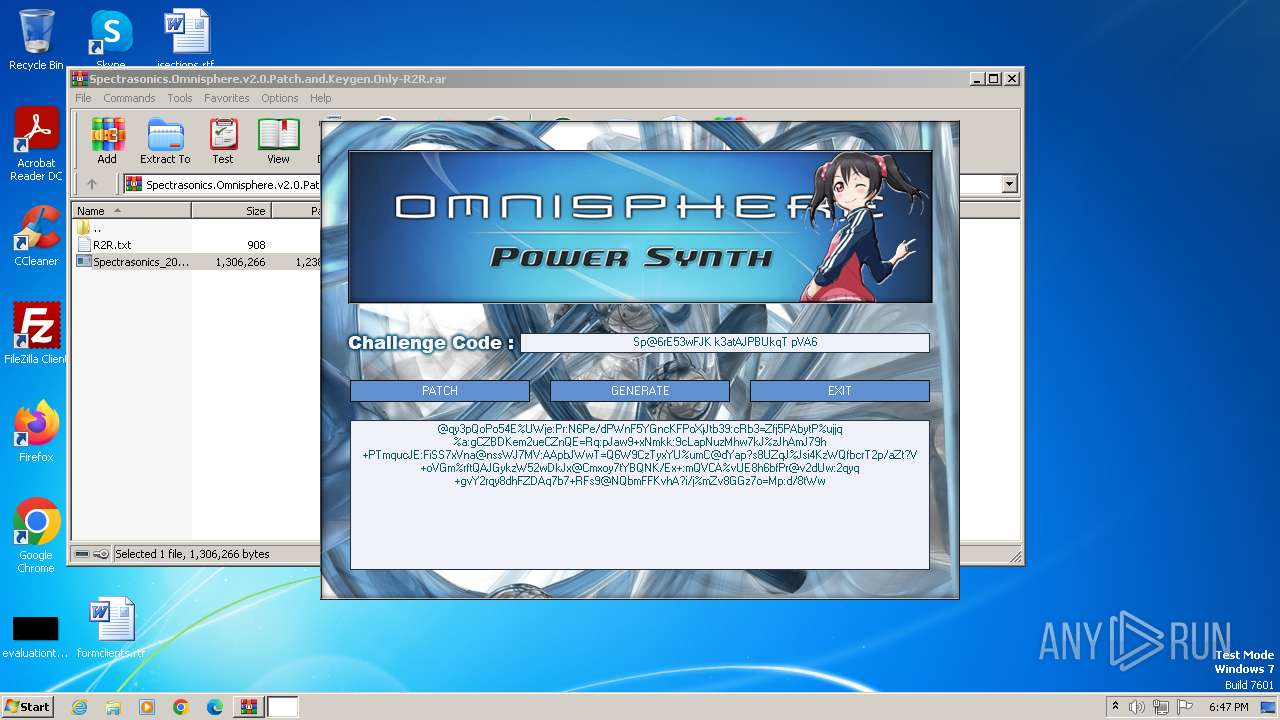
Task: Open the Recycle Bin desktop icon
Action: [36, 40]
